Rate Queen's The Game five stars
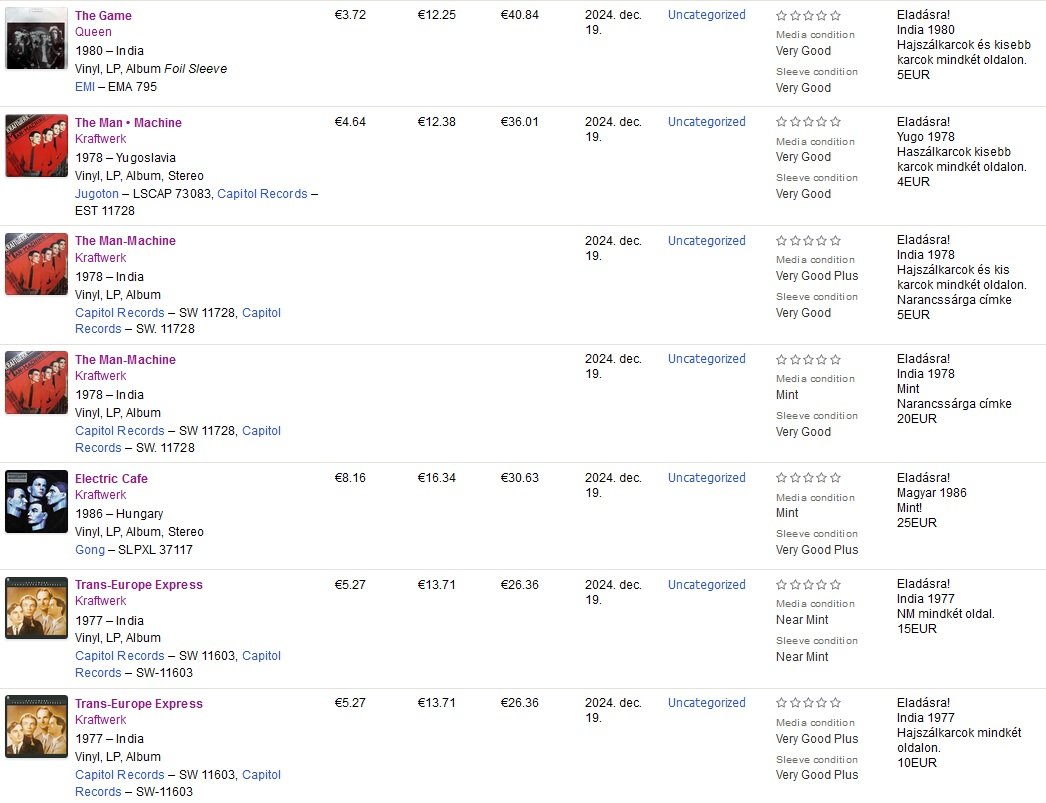This screenshot has width=1046, height=803. pyautogui.click(x=836, y=16)
